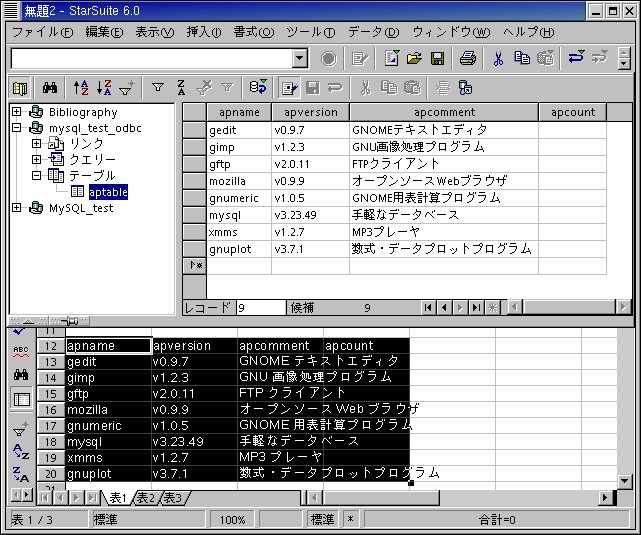Click the Save document floppy icon
Viewport: 641px width, 535px height.
coord(437,58)
